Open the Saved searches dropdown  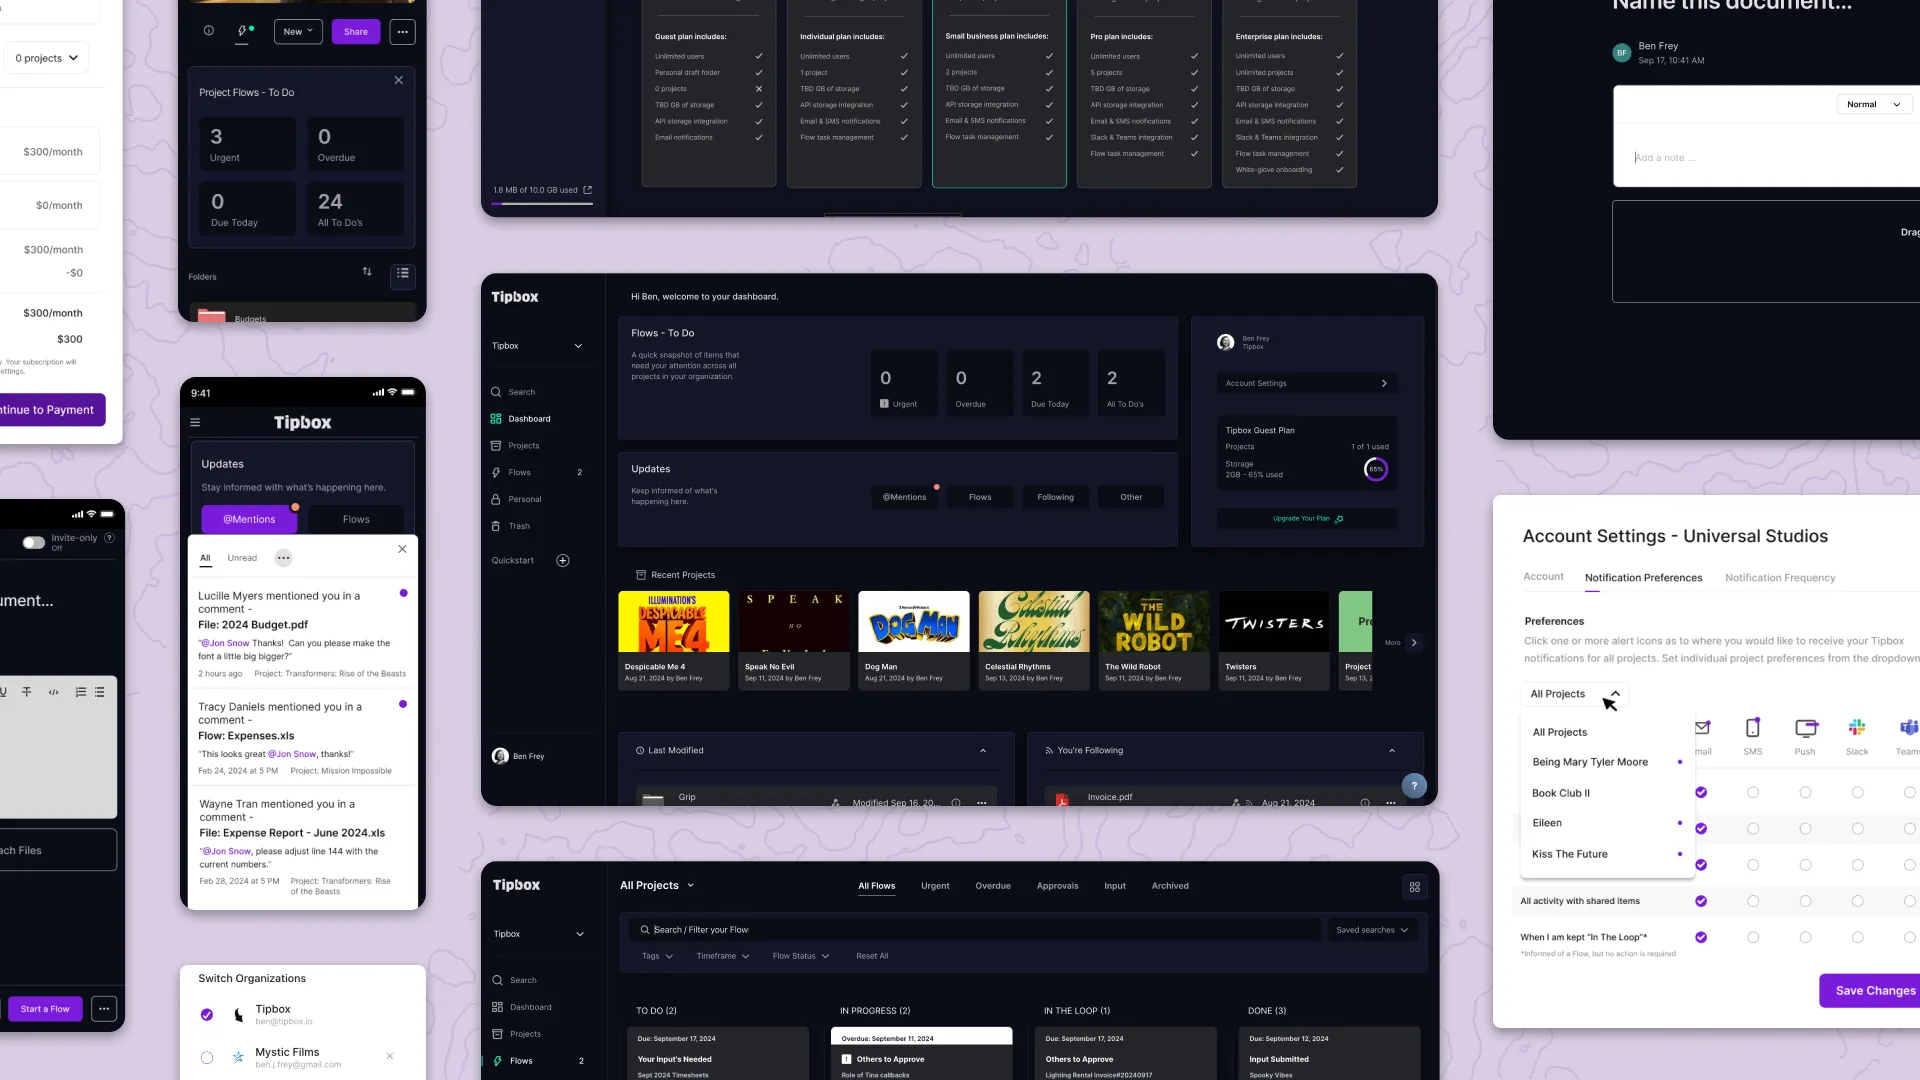coord(1372,930)
